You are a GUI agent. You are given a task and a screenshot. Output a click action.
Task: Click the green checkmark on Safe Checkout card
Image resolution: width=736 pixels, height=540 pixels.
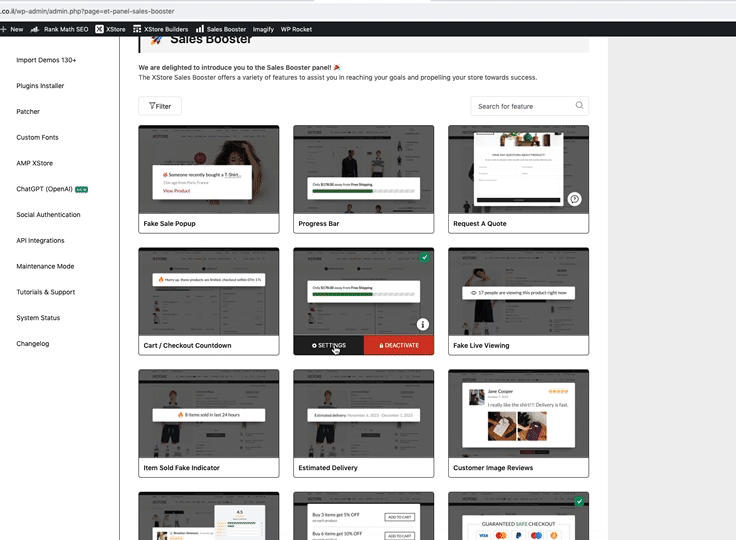coord(580,501)
